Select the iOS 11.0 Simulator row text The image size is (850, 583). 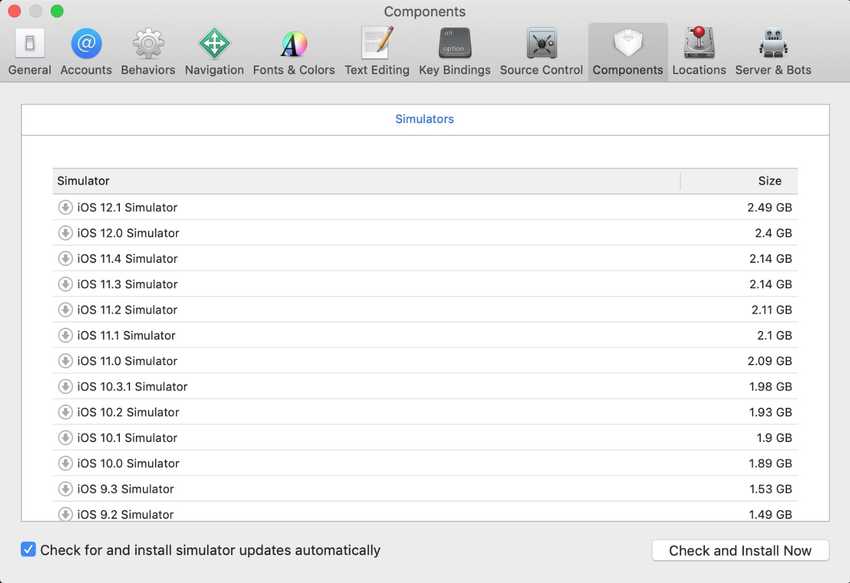(127, 361)
